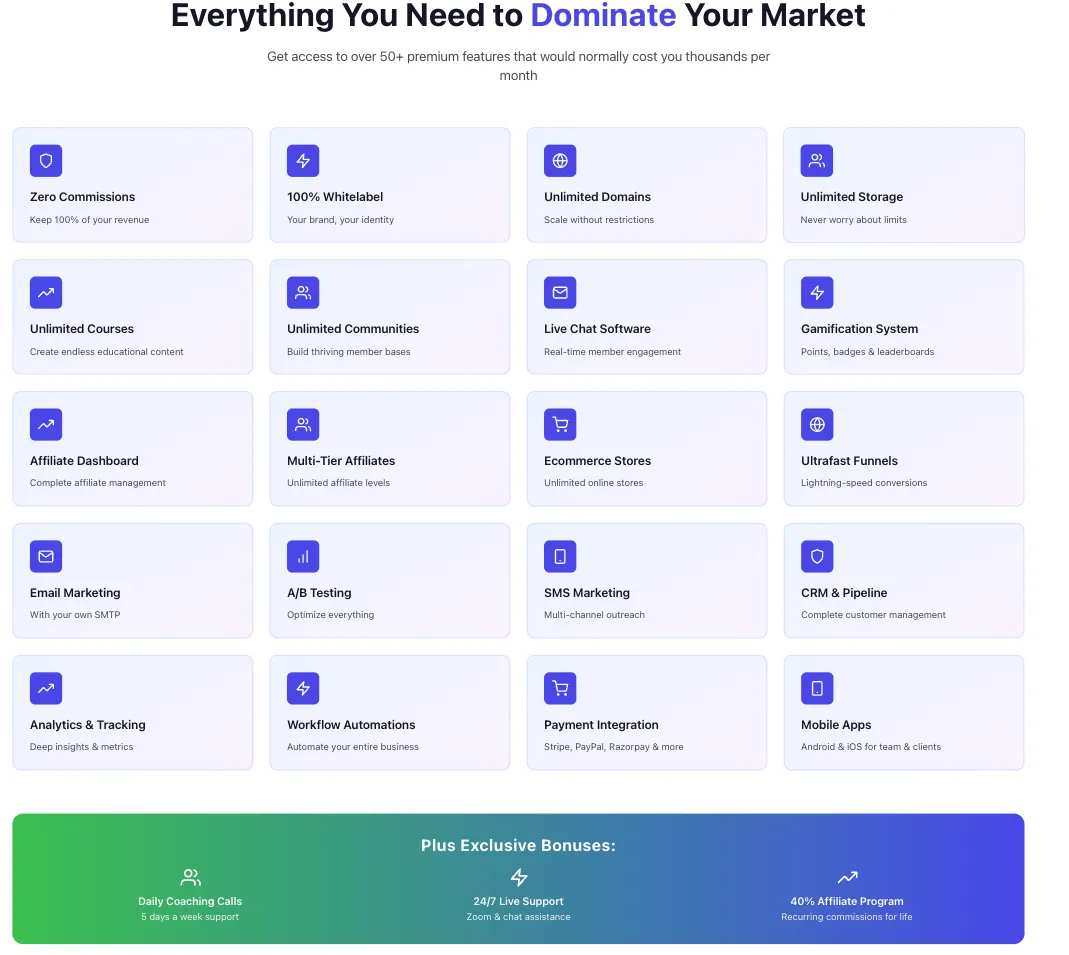Click the phone icon above SMS Marketing
1069x955 pixels.
tap(560, 556)
